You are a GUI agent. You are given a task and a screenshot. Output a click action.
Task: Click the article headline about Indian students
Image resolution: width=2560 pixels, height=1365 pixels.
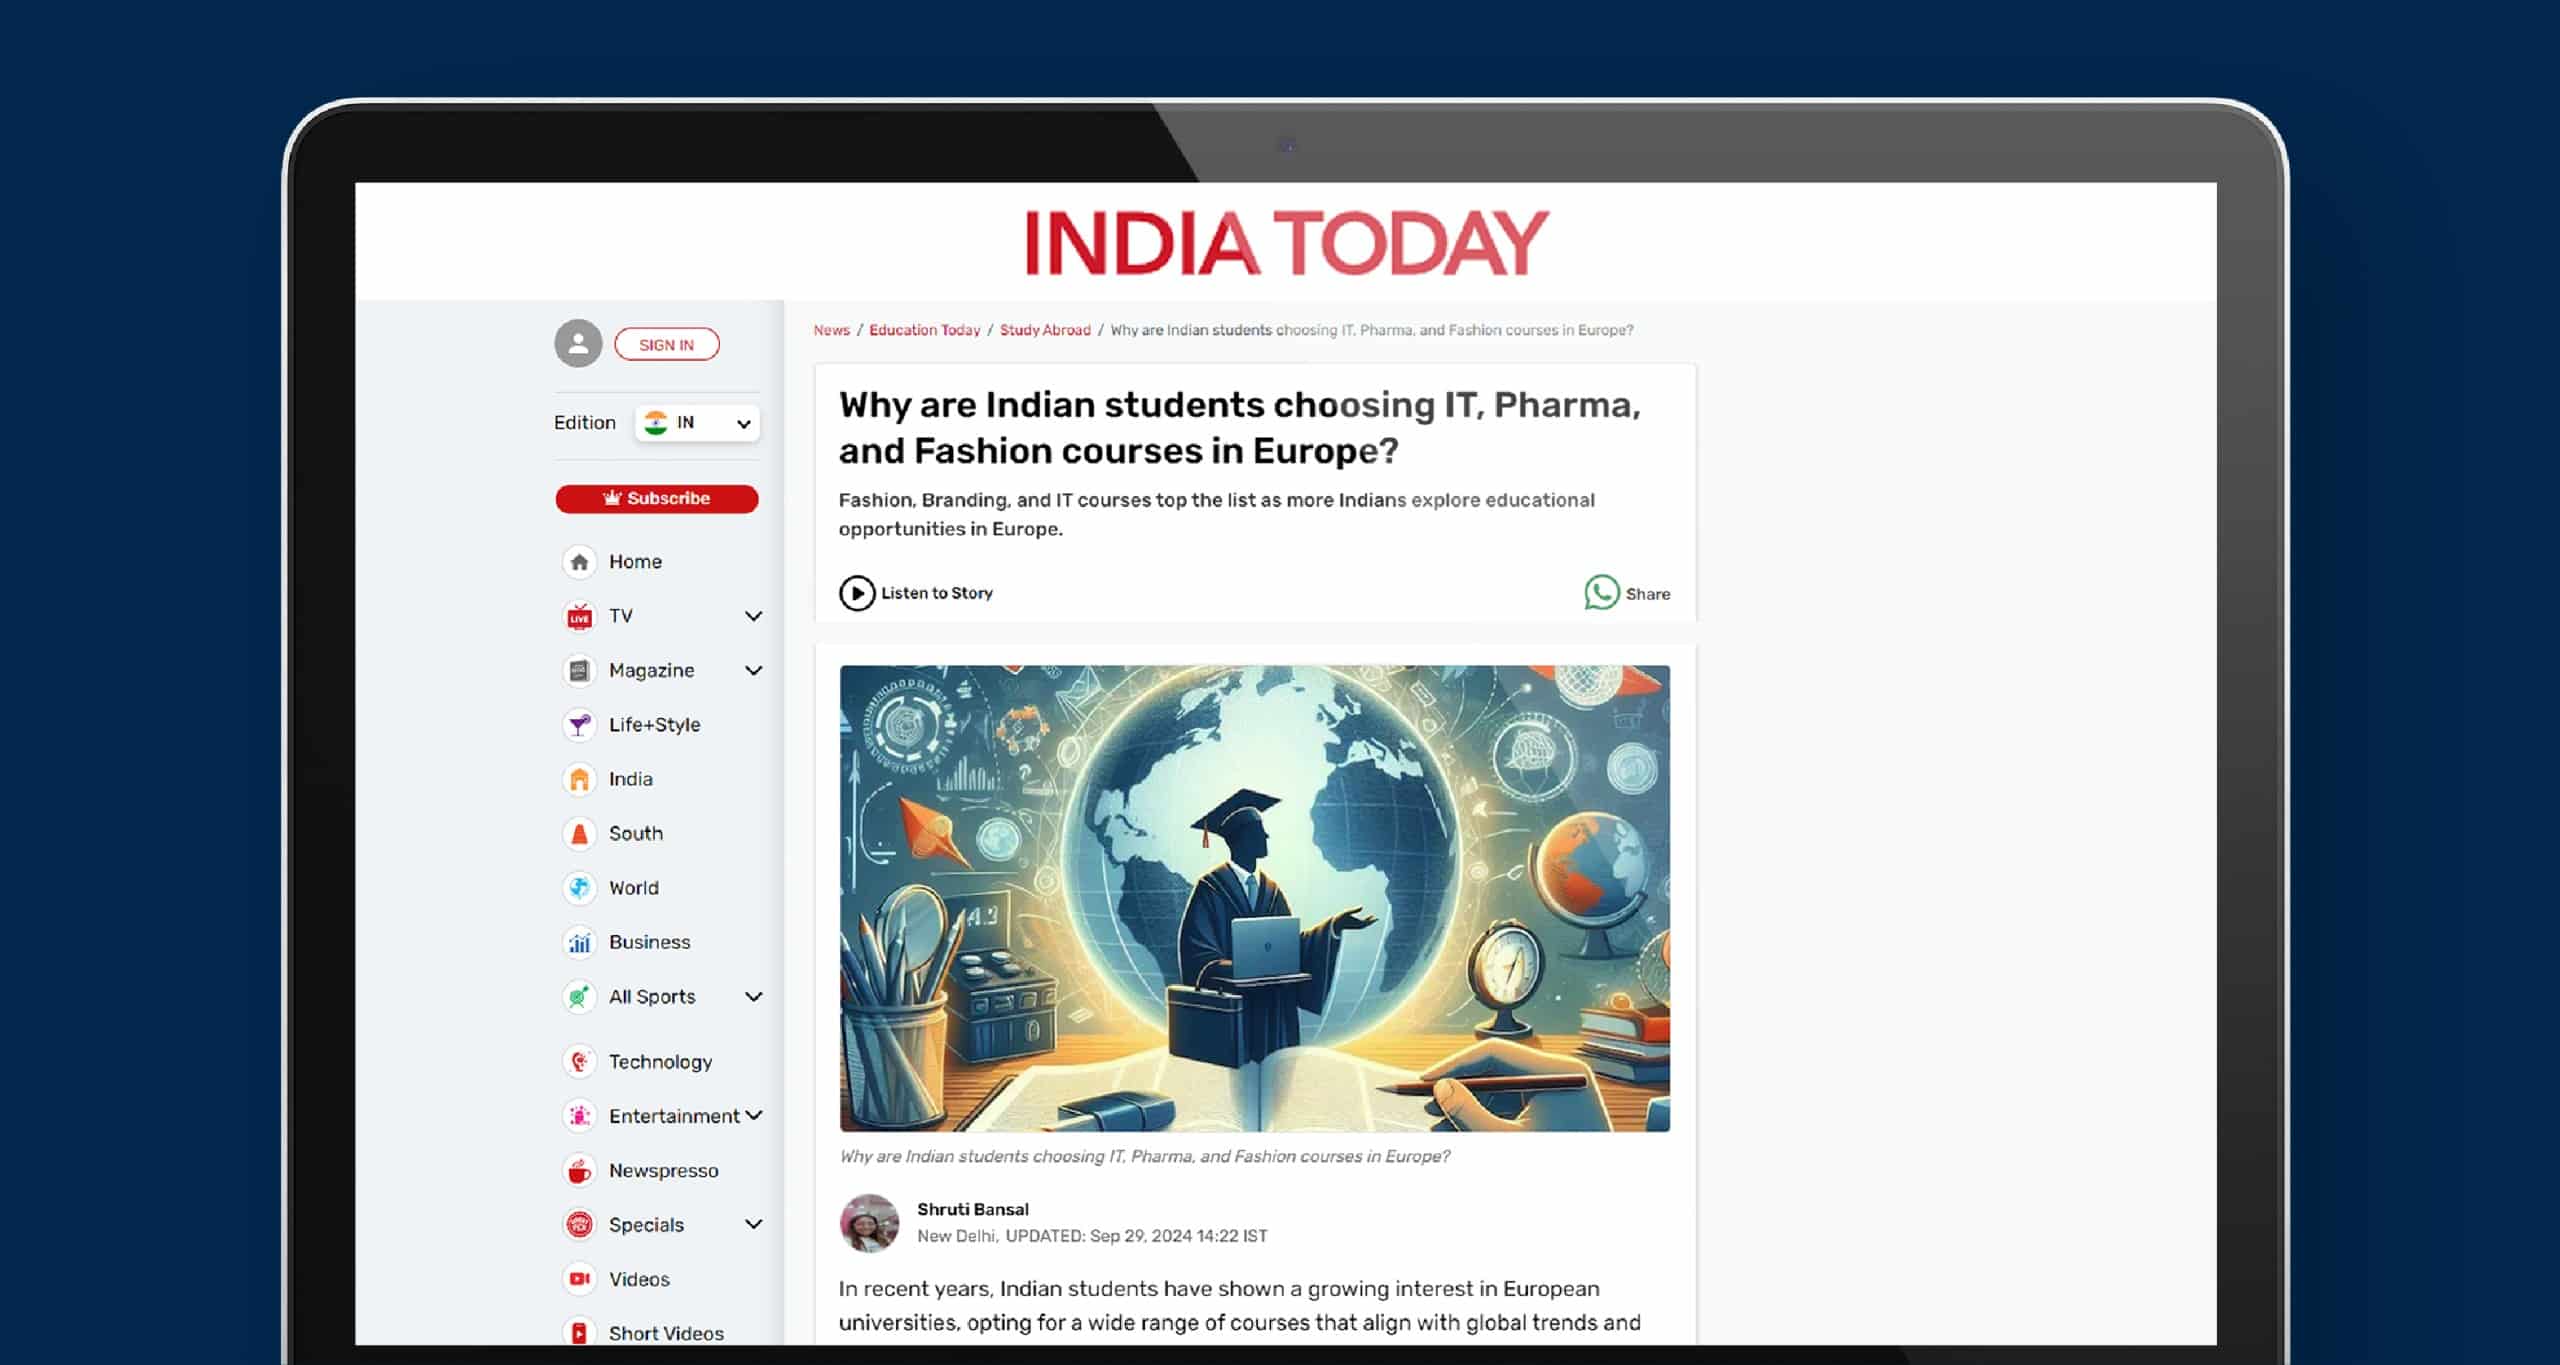point(1239,427)
